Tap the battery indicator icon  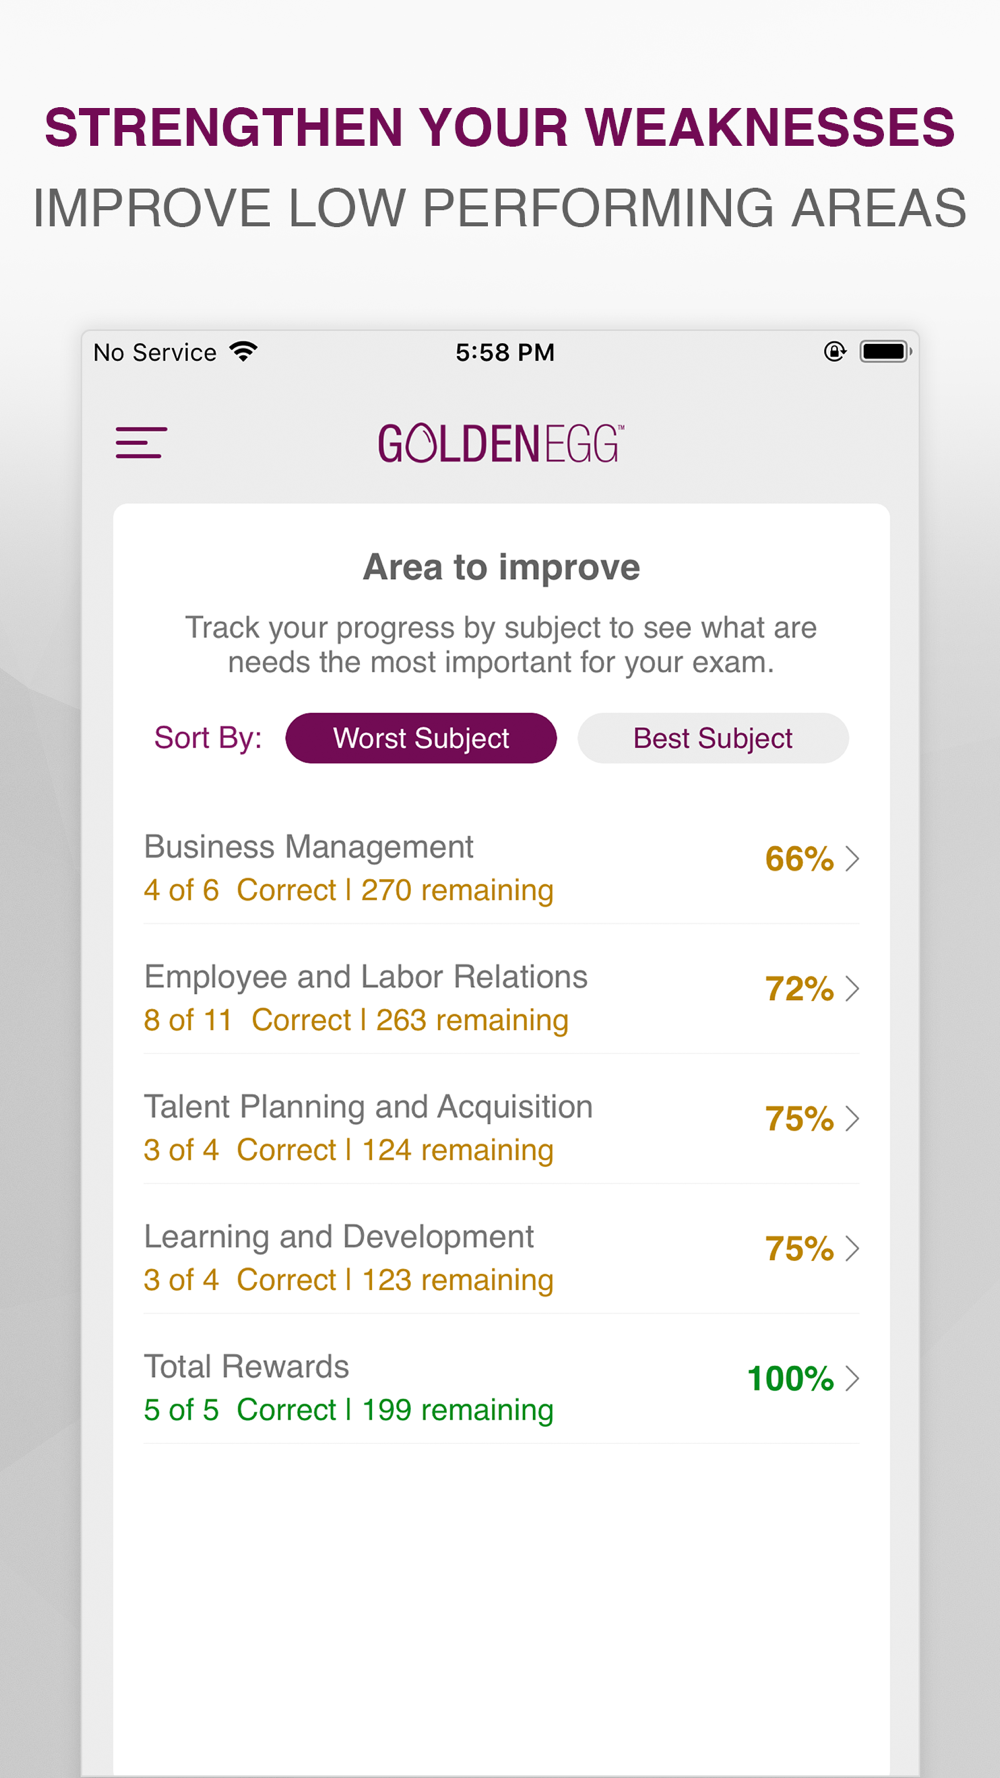point(886,351)
